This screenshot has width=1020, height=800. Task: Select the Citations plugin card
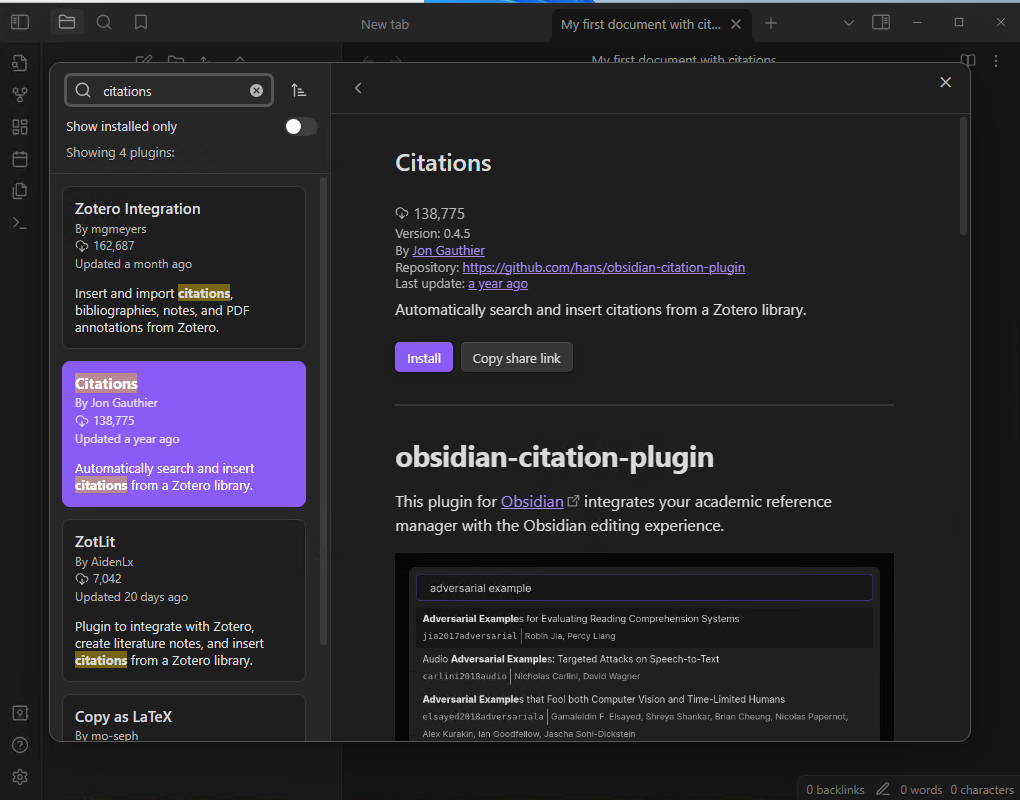click(x=184, y=434)
